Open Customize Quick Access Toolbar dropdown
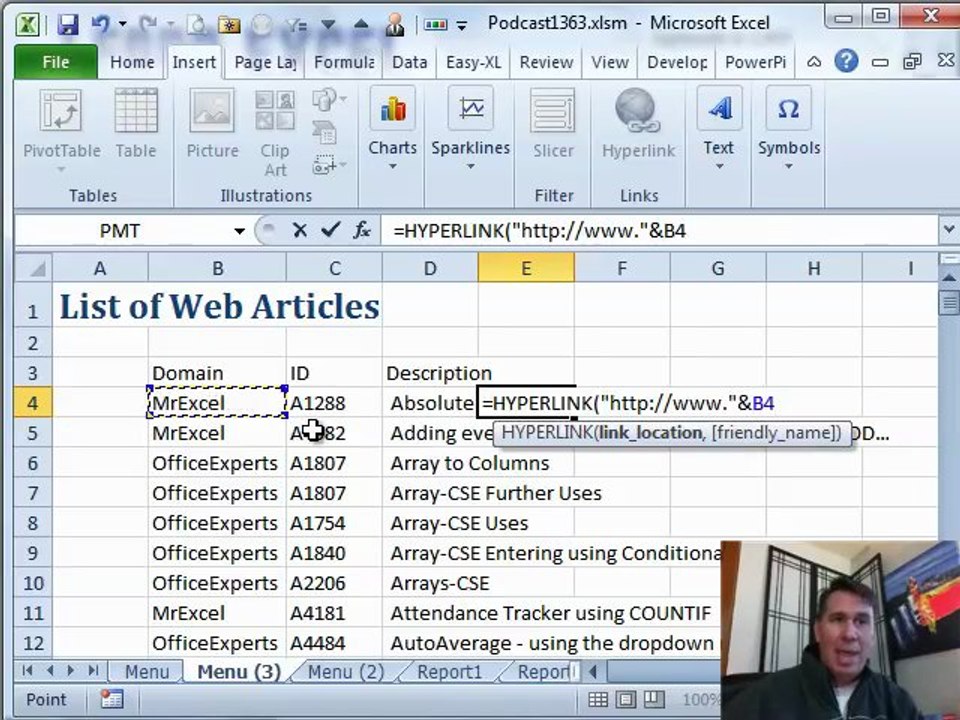960x720 pixels. [x=462, y=25]
